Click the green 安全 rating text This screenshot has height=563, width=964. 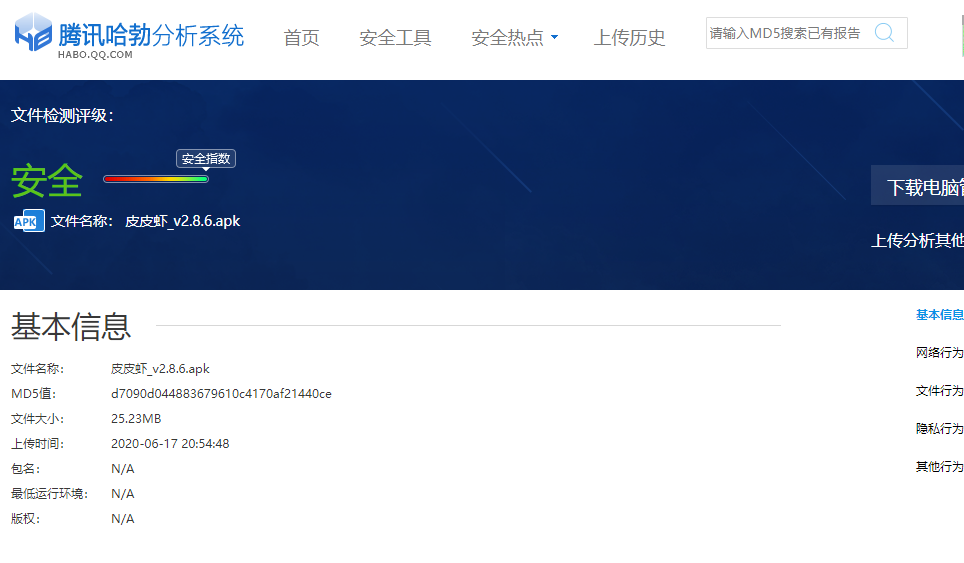(x=47, y=181)
